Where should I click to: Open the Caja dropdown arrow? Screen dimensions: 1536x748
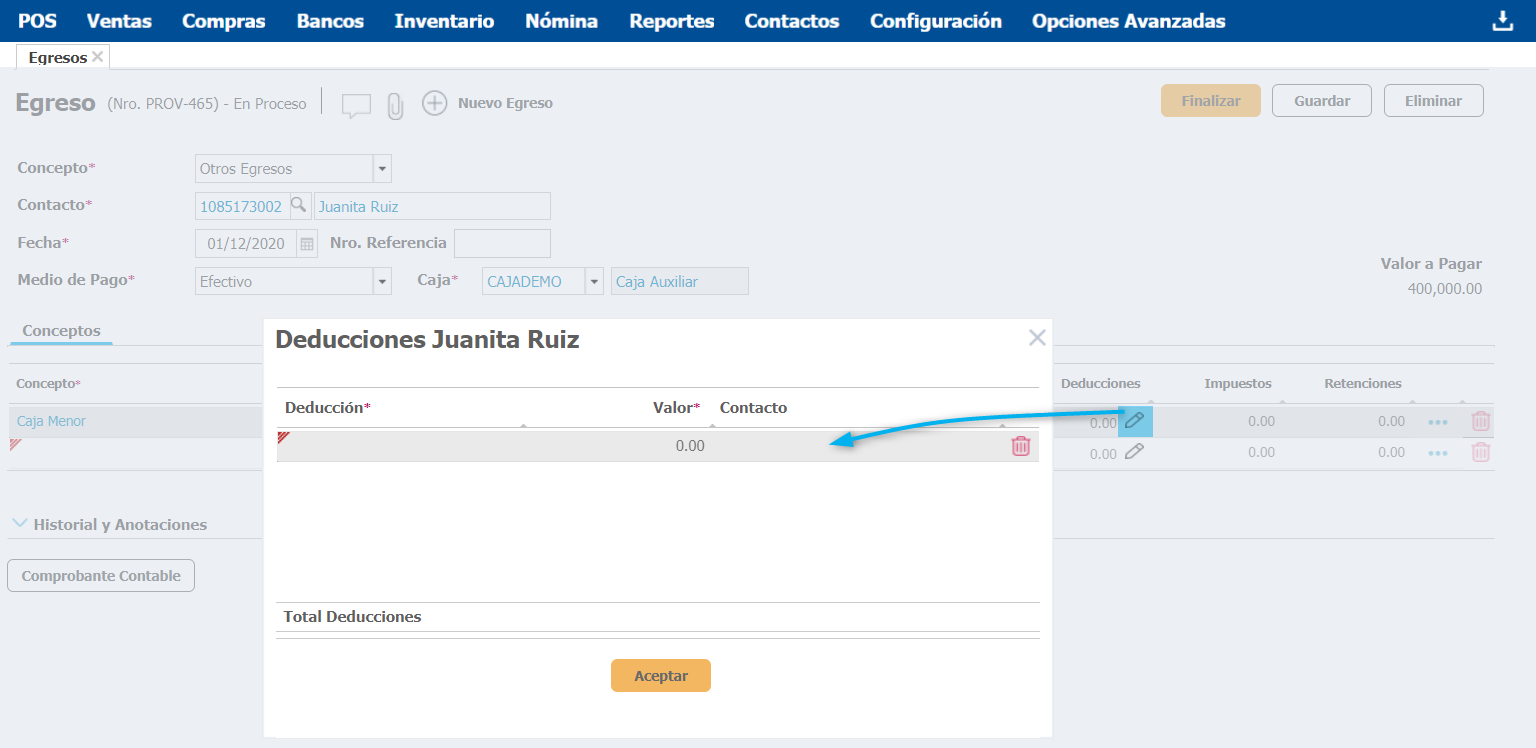click(x=595, y=282)
